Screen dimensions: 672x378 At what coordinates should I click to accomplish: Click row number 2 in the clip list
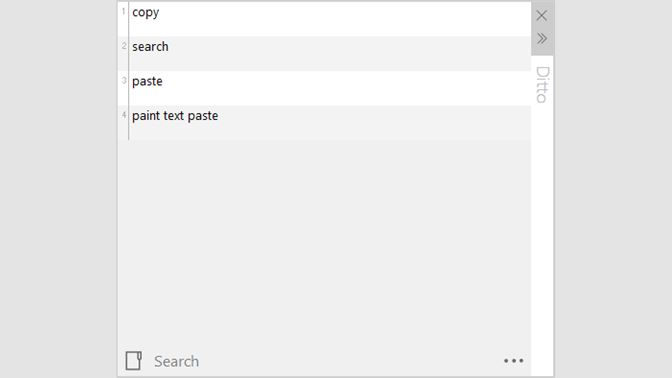(x=123, y=46)
